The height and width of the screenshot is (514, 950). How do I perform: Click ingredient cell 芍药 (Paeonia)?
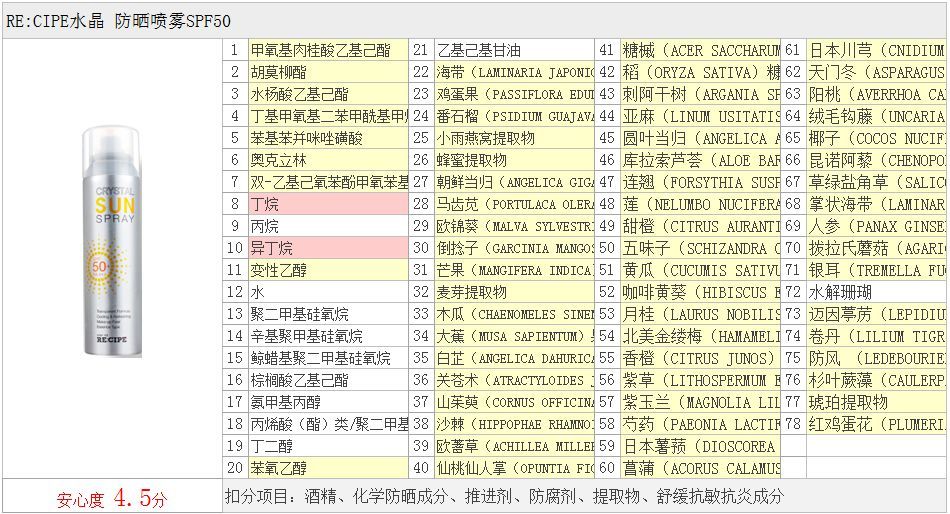(700, 424)
